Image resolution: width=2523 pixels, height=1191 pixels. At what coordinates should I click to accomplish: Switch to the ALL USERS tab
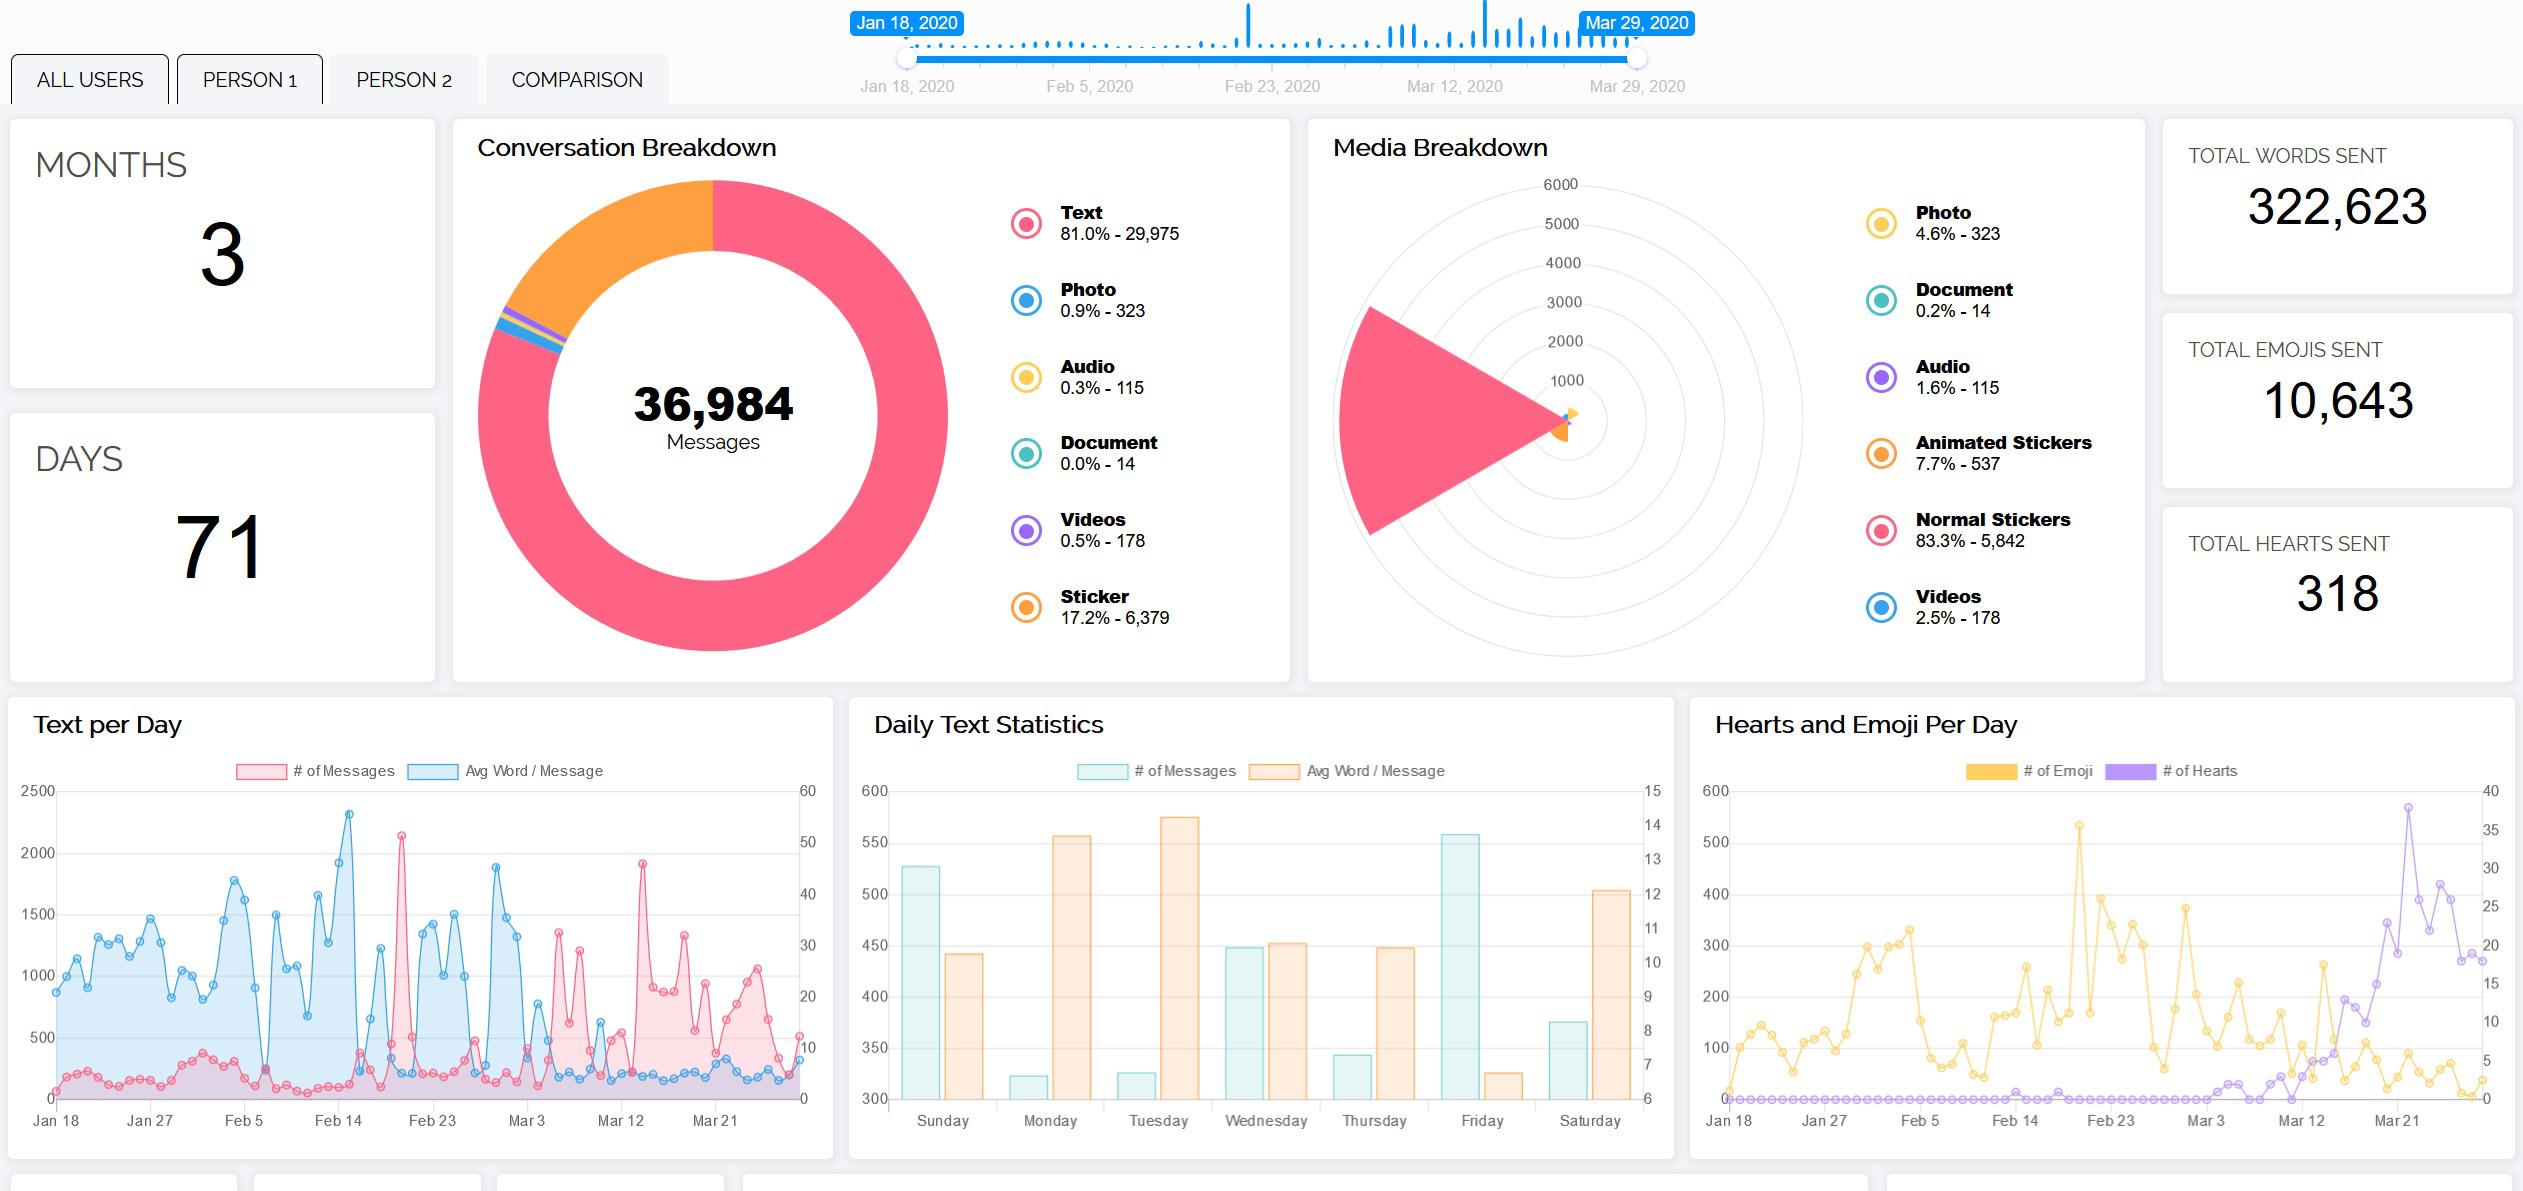[90, 80]
